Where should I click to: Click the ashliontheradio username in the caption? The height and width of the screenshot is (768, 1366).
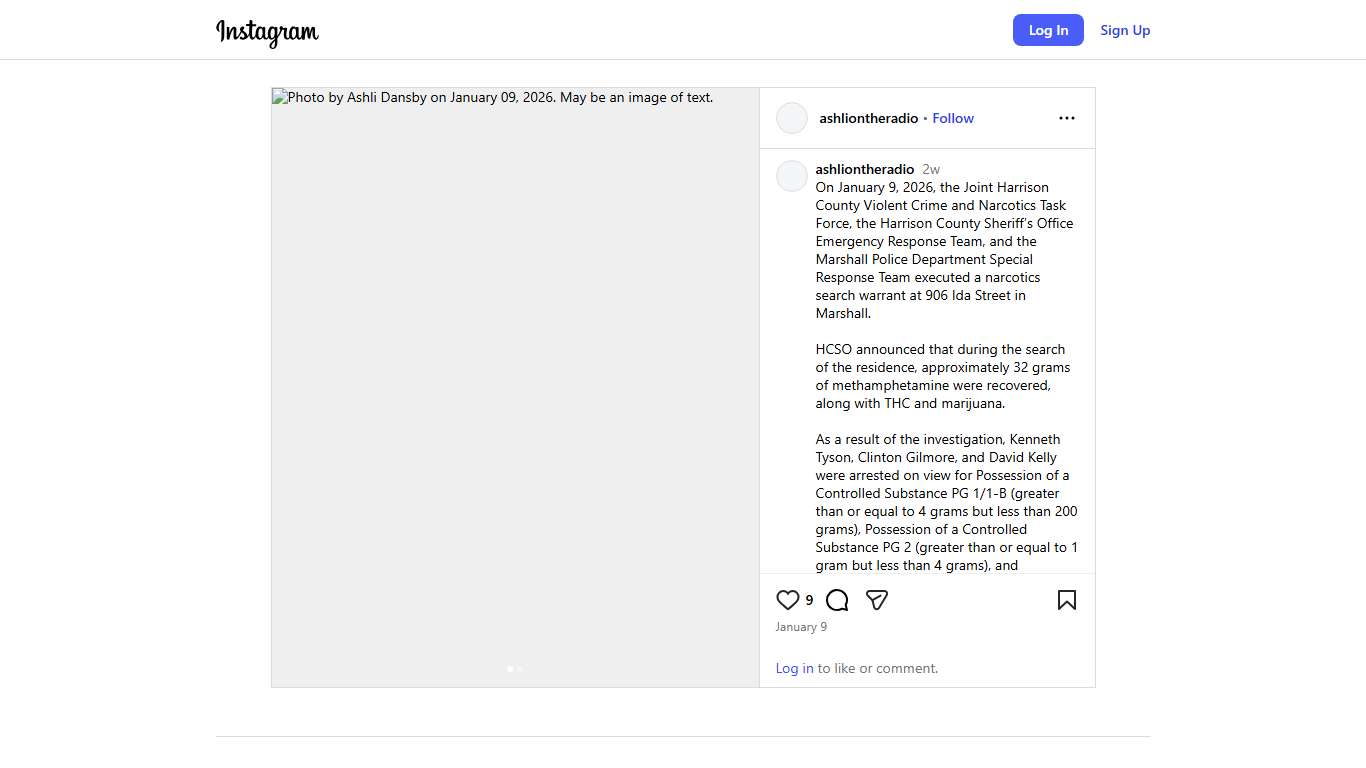point(865,169)
